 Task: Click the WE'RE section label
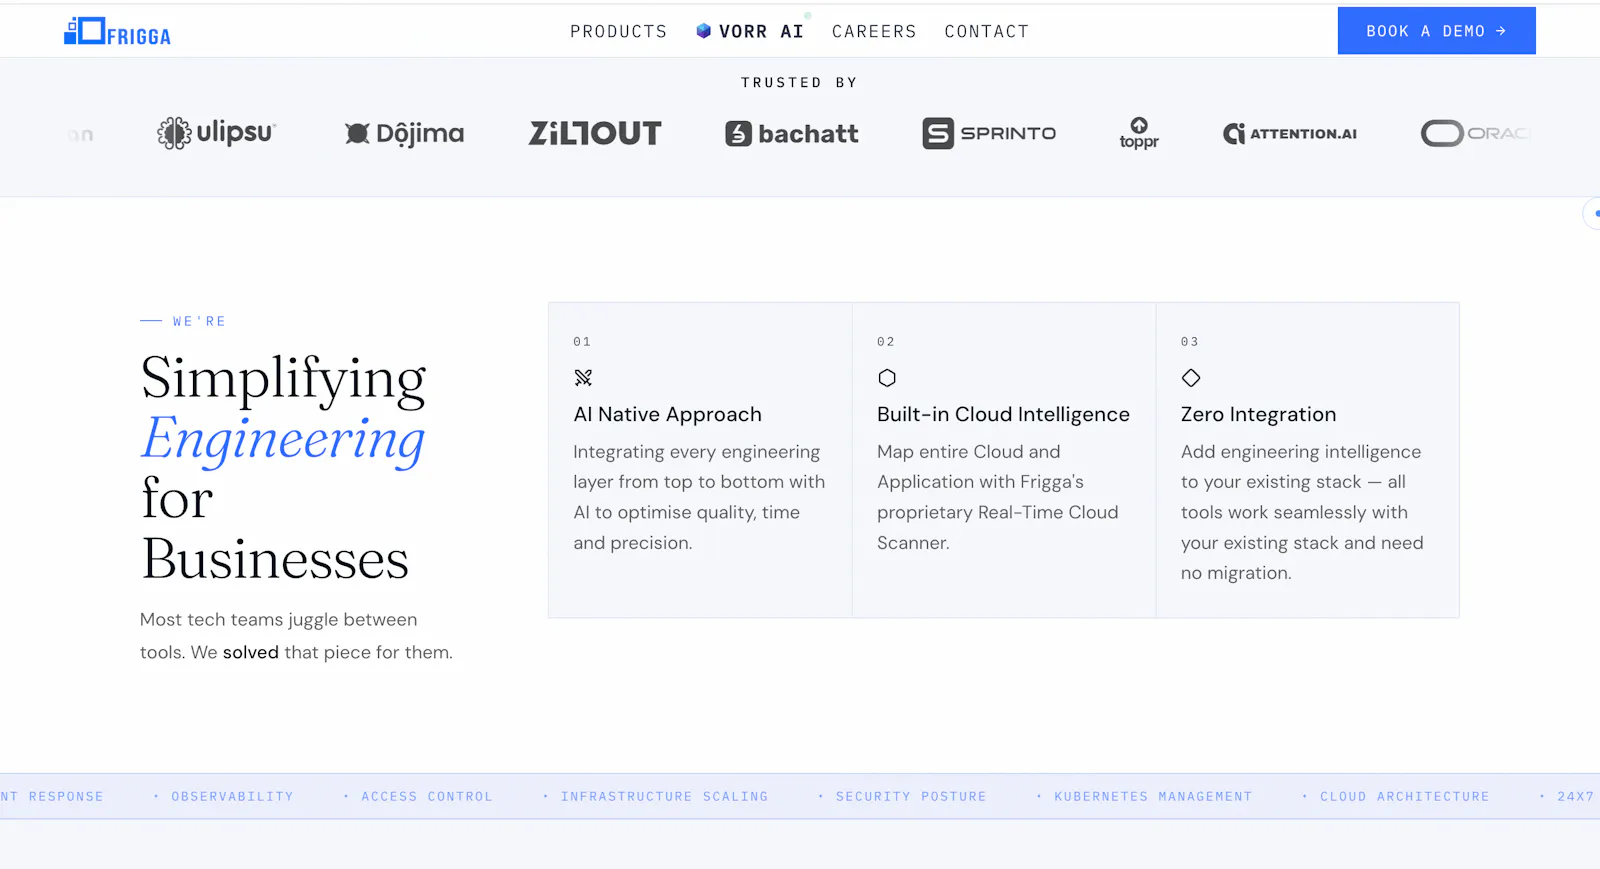(199, 321)
